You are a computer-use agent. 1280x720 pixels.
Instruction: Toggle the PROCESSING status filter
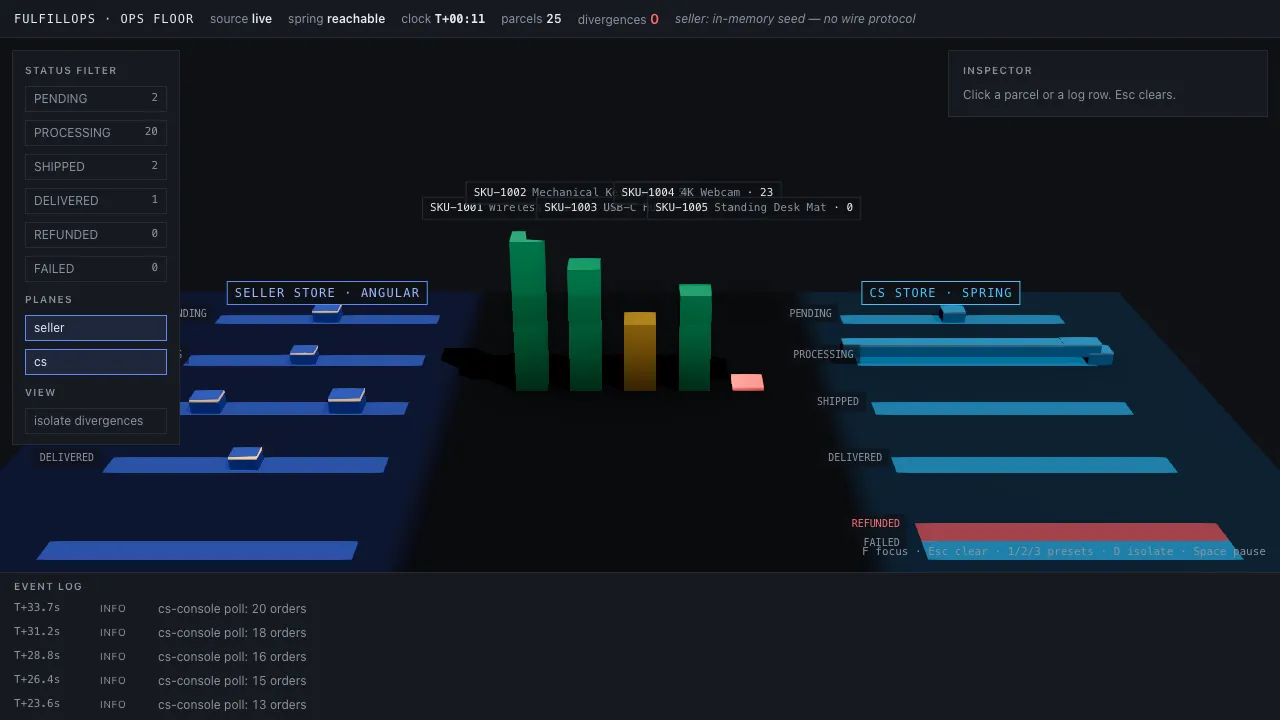pos(96,132)
